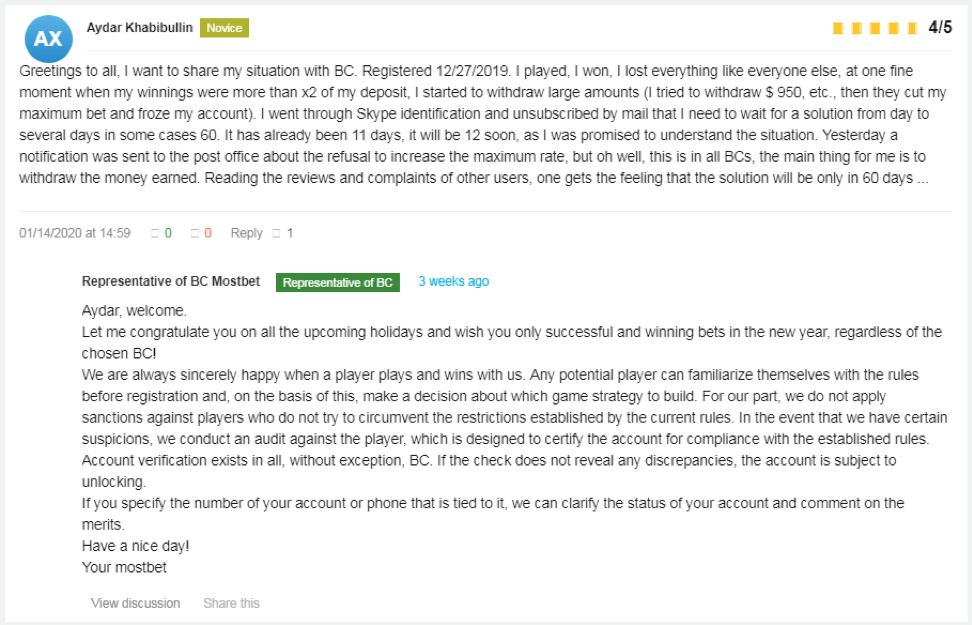
Task: Click the Novice badge
Action: 224,28
